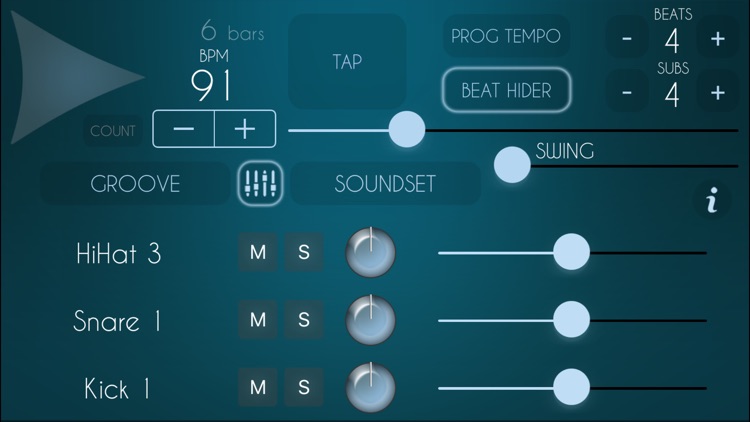Viewport: 750px width, 422px height.
Task: Mute the Snare 1 track
Action: tap(258, 320)
